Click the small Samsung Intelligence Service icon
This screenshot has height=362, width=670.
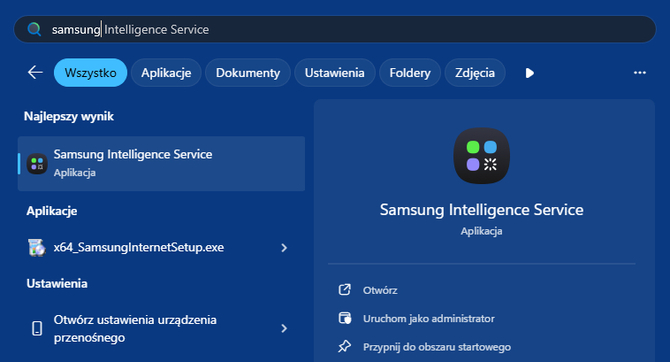[37, 164]
